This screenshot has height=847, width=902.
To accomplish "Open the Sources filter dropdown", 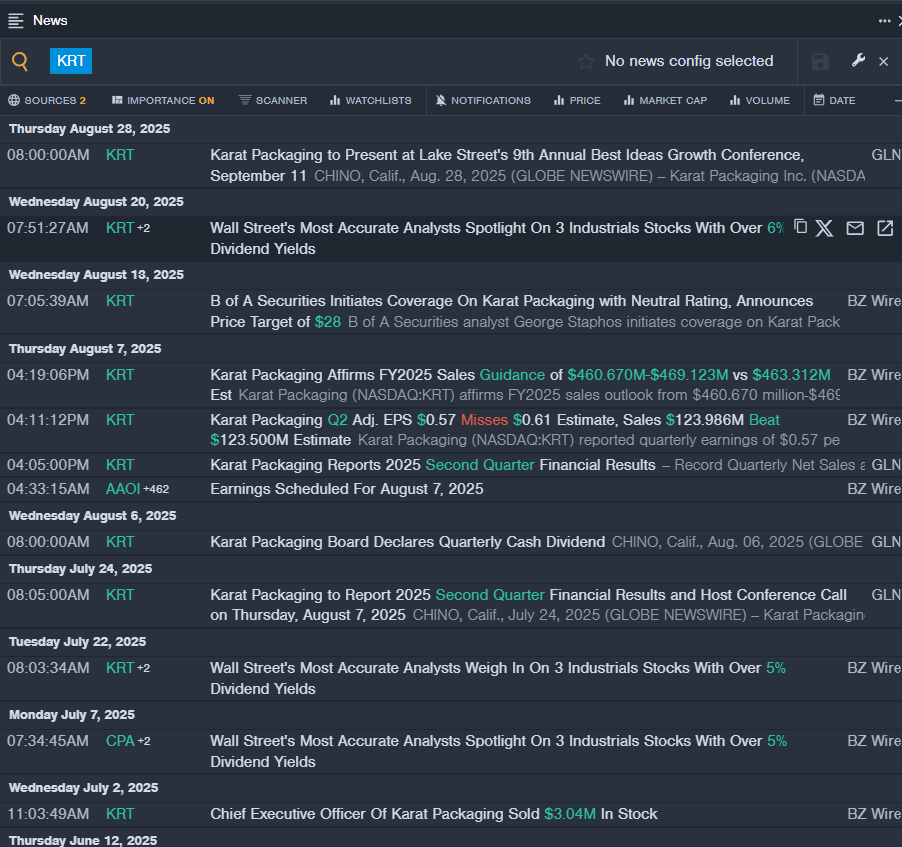I will point(47,100).
